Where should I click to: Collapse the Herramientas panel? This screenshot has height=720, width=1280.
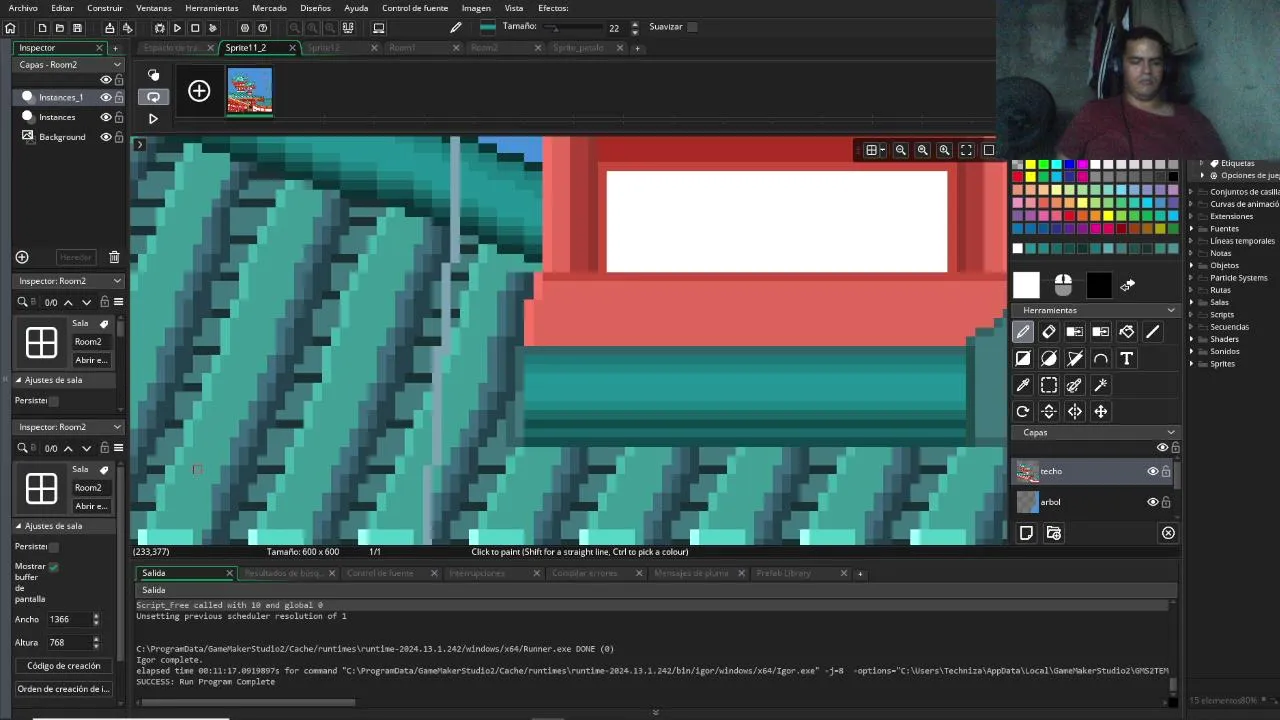tap(1171, 310)
